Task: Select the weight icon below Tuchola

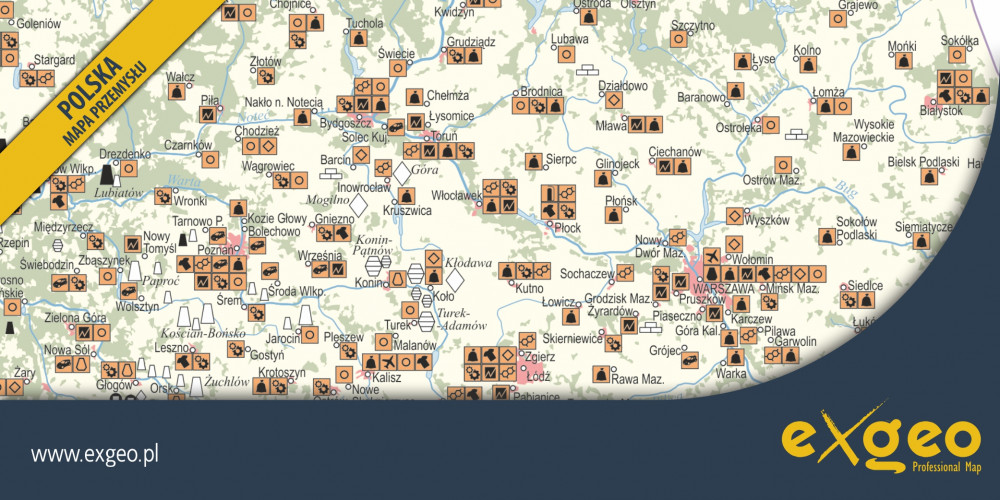Action: (x=358, y=38)
